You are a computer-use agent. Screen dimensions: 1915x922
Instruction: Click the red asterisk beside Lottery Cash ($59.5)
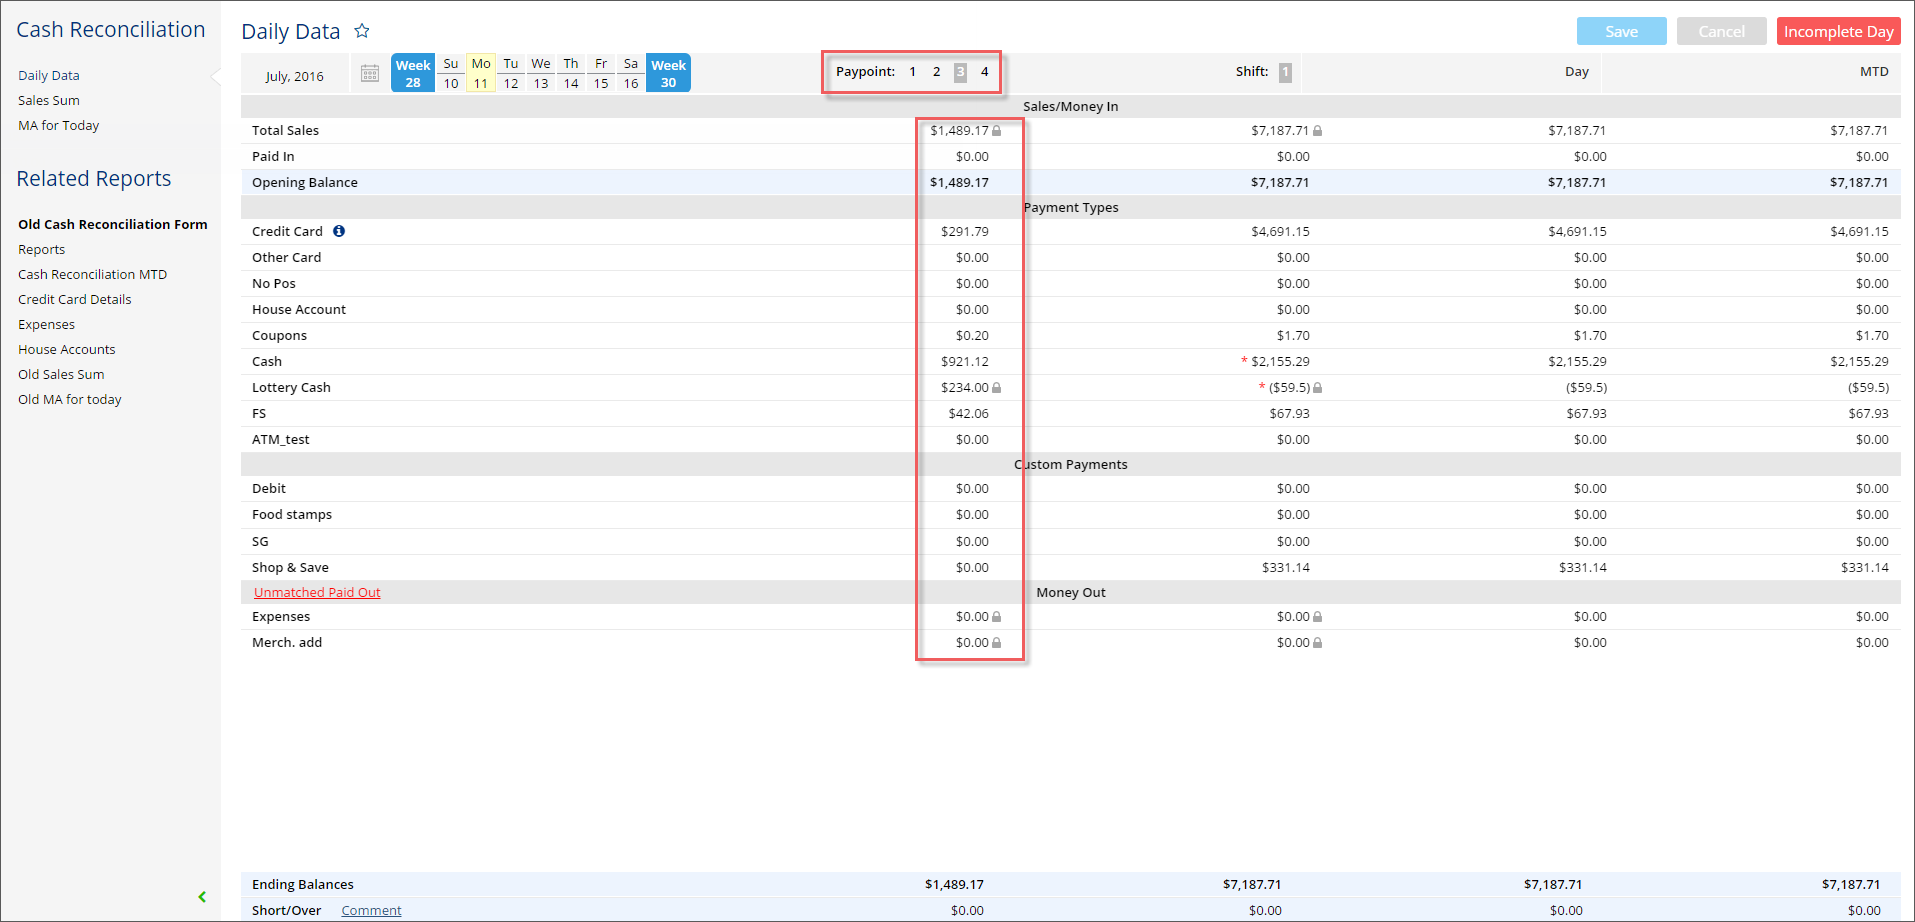(1261, 387)
